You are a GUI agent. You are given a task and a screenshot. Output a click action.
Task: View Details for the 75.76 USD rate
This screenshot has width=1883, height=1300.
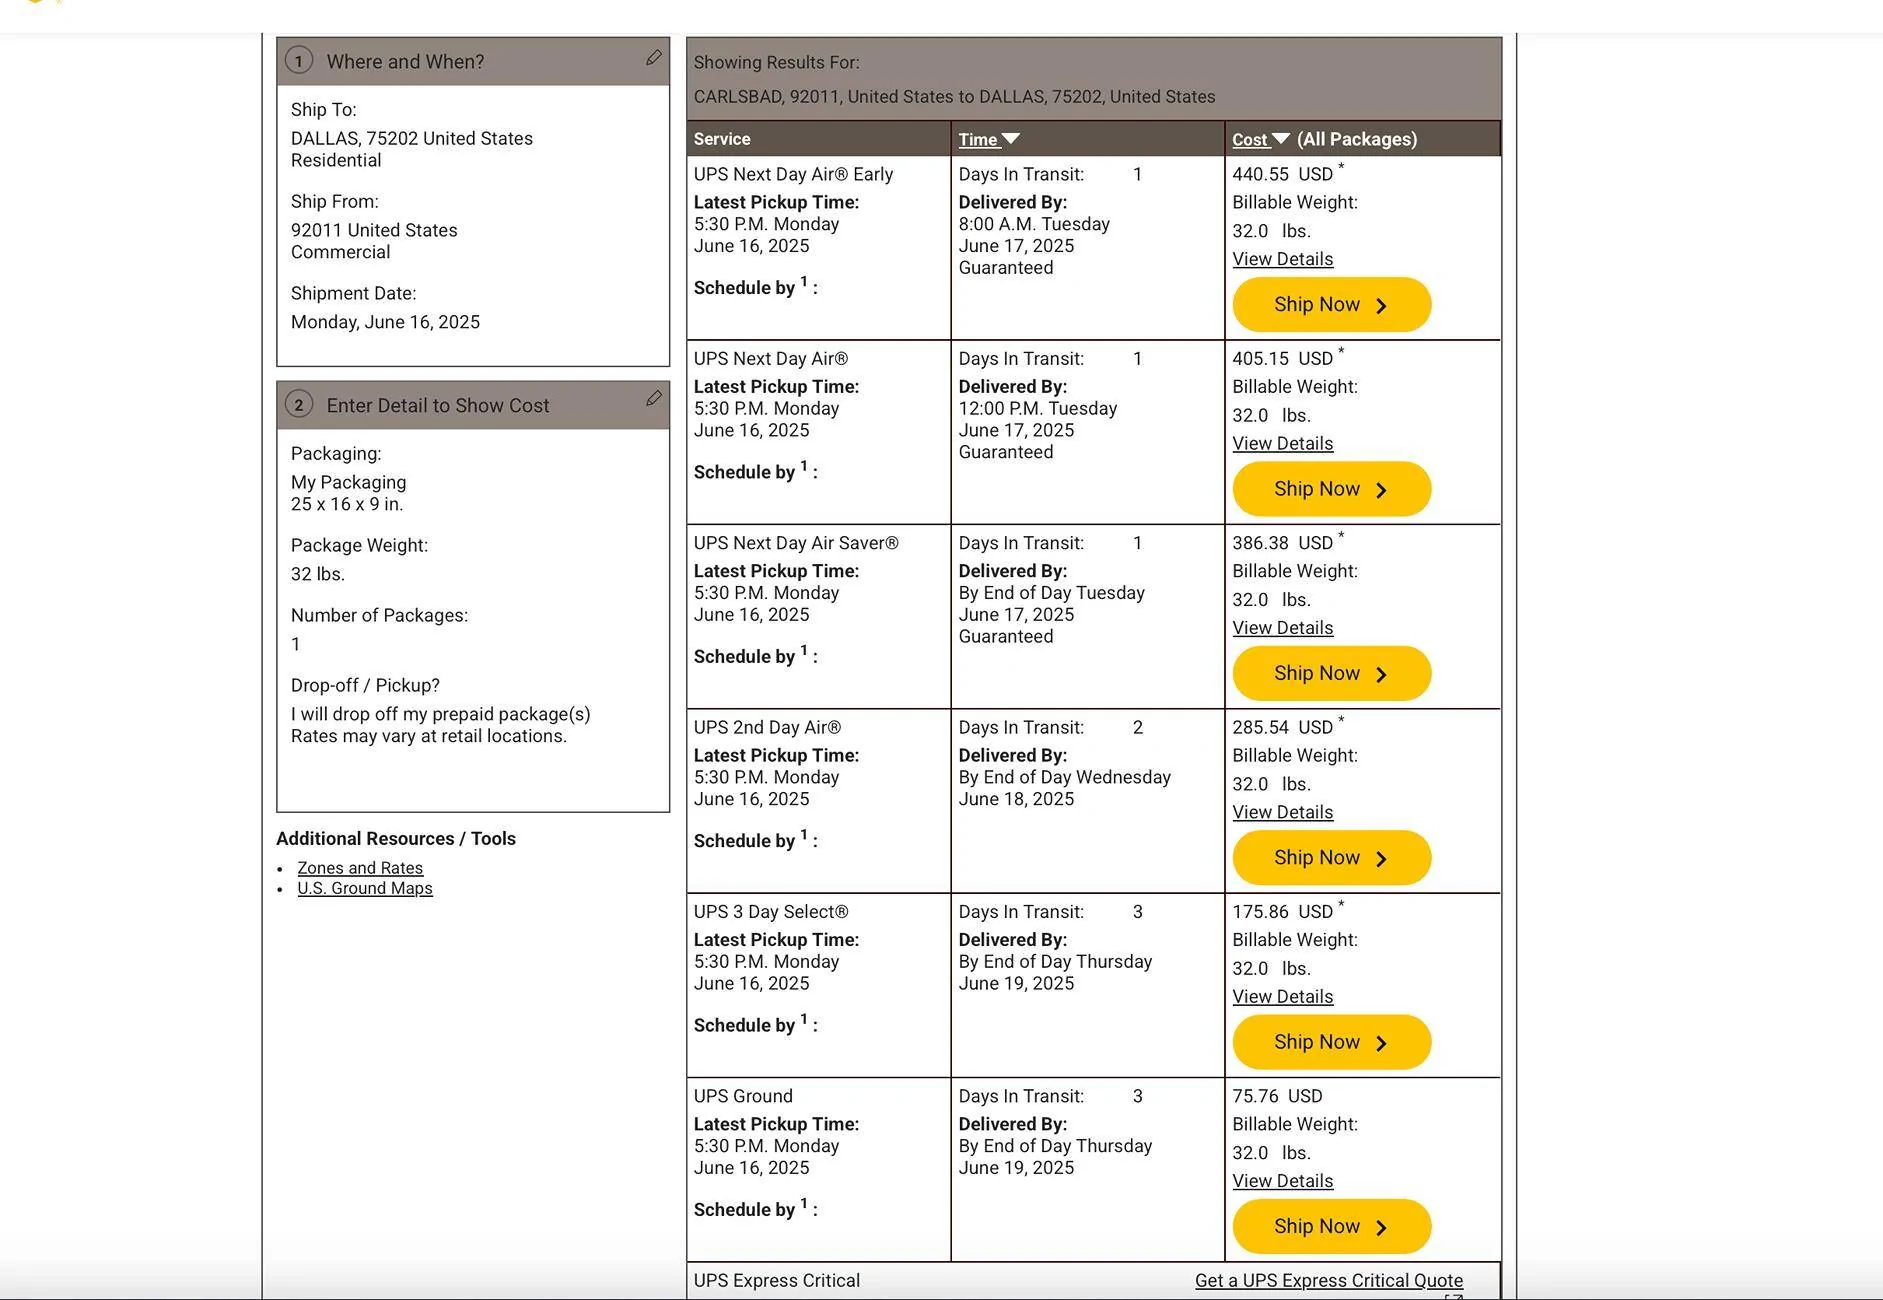1282,1181
